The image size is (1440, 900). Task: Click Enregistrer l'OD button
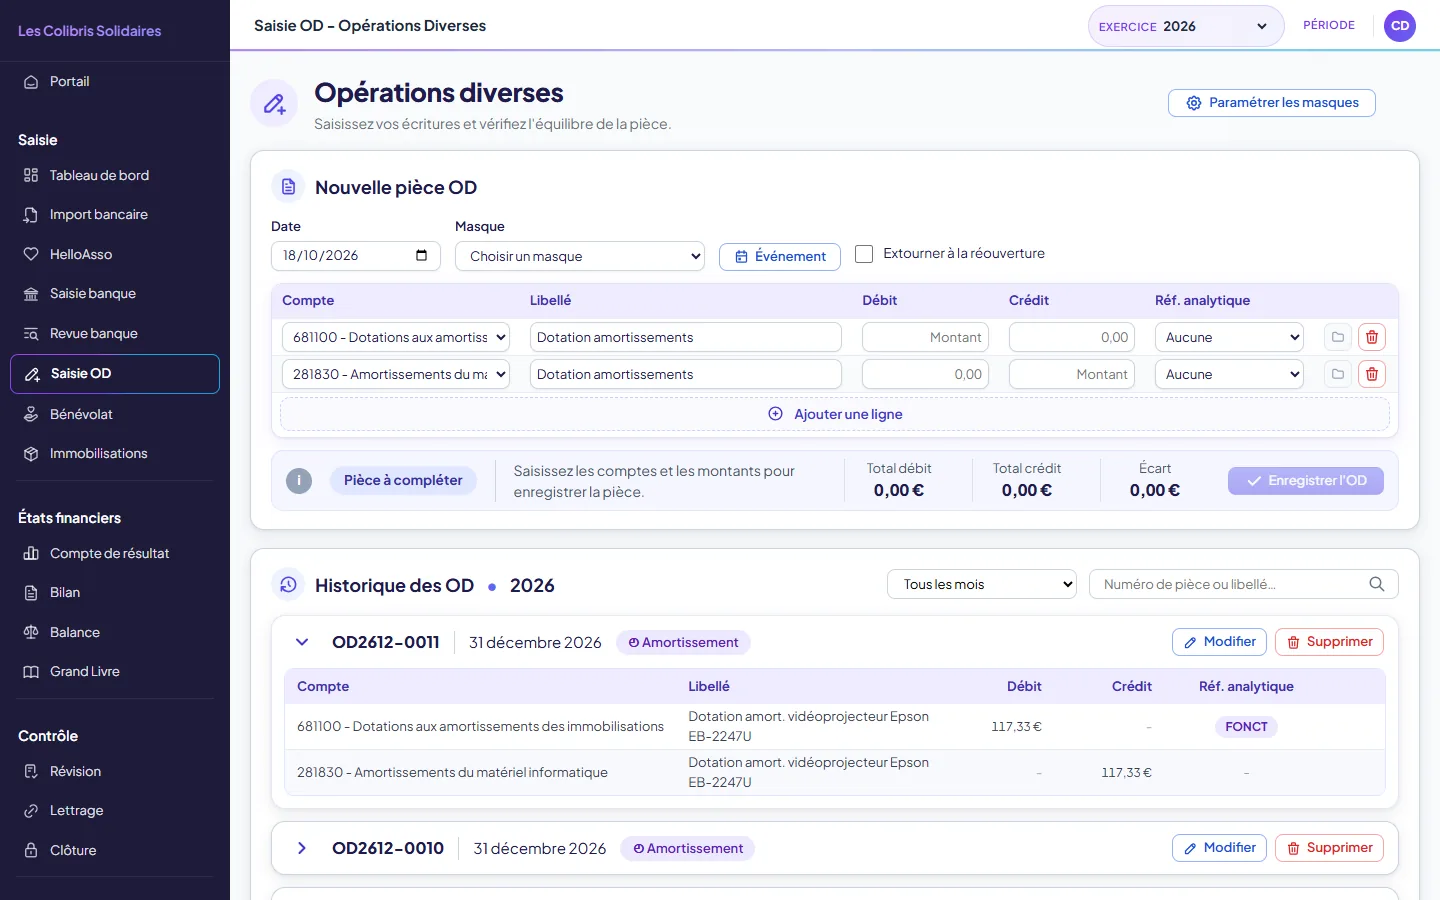(x=1306, y=481)
